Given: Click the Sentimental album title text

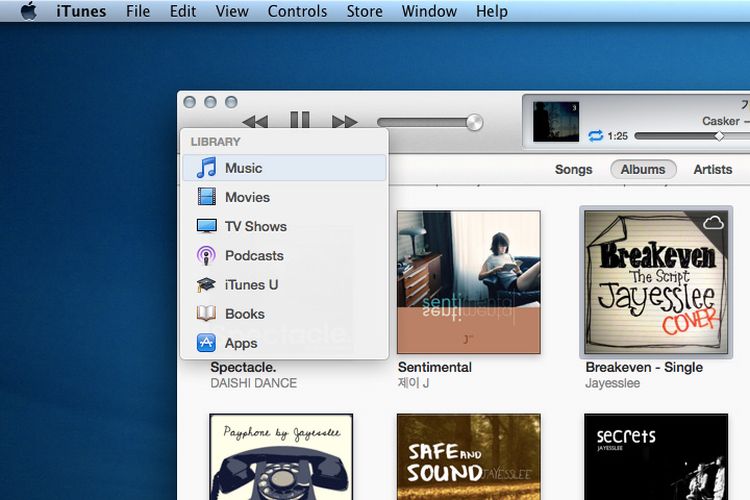Looking at the screenshot, I should 434,367.
